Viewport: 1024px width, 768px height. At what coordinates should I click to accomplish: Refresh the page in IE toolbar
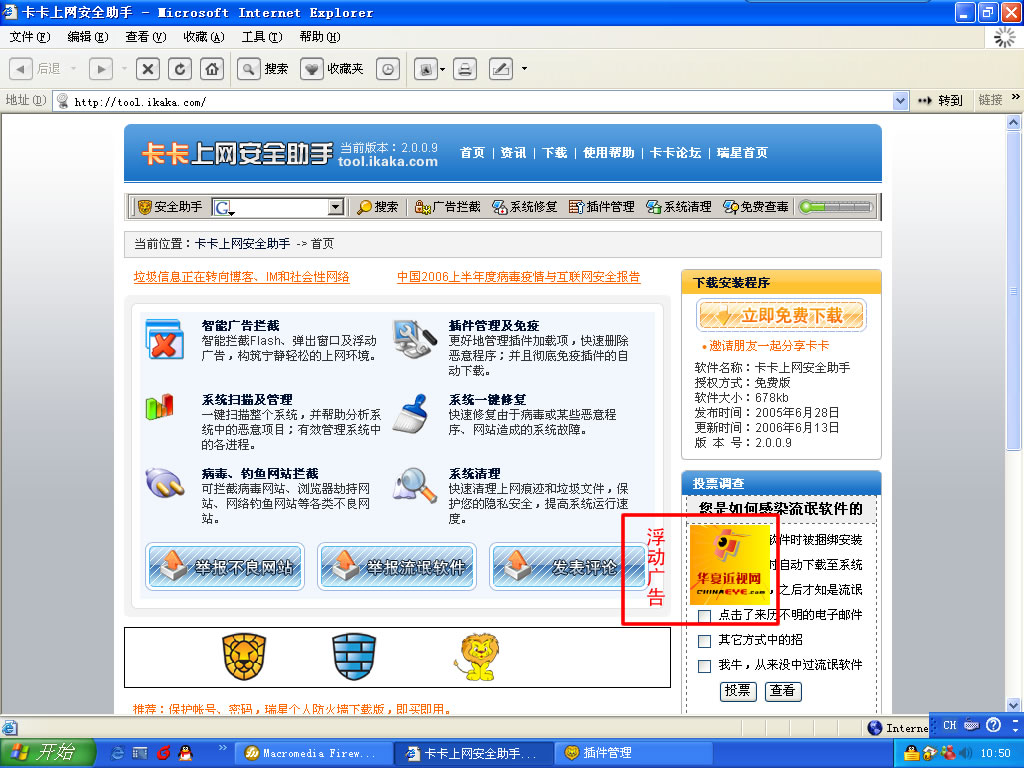[180, 69]
